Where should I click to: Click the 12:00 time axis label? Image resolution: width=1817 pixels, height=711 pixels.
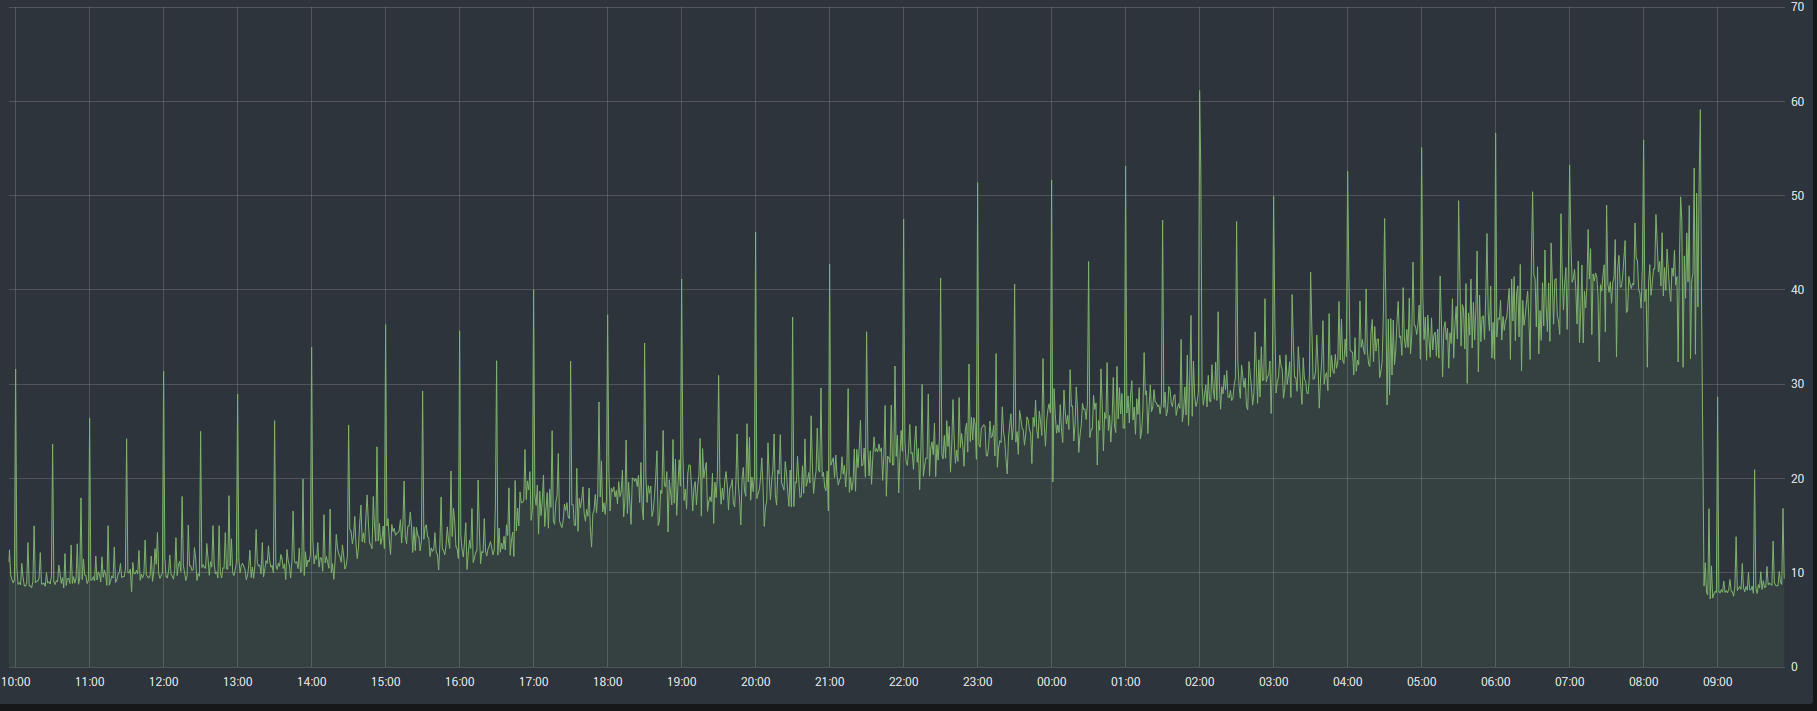click(164, 682)
